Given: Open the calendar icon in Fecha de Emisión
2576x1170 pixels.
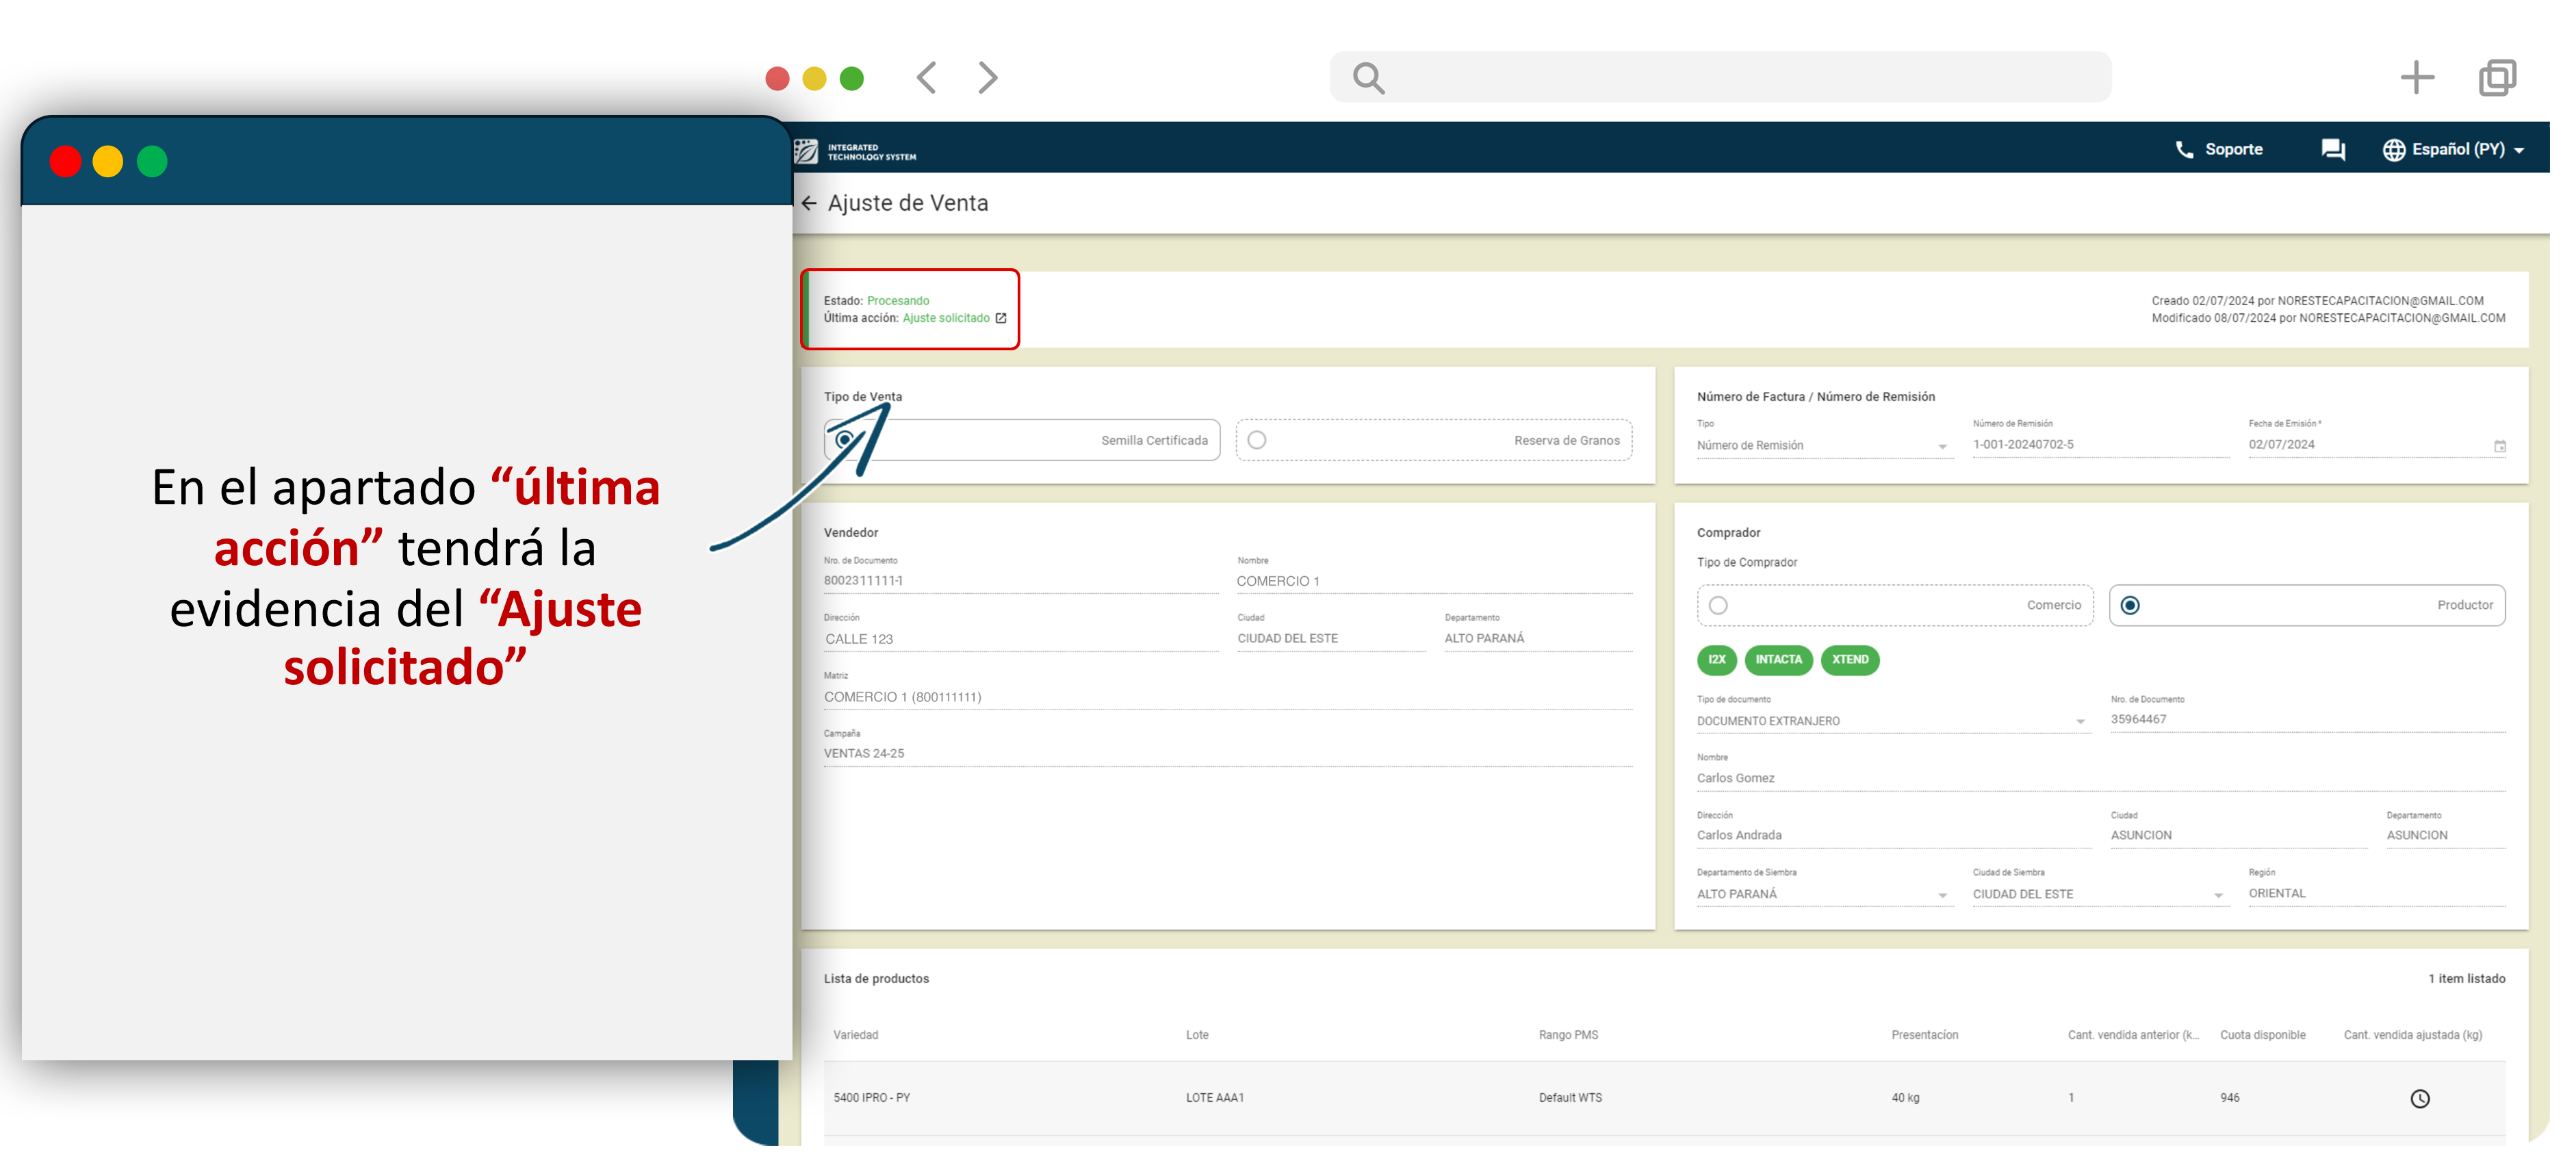Looking at the screenshot, I should [x=2499, y=446].
